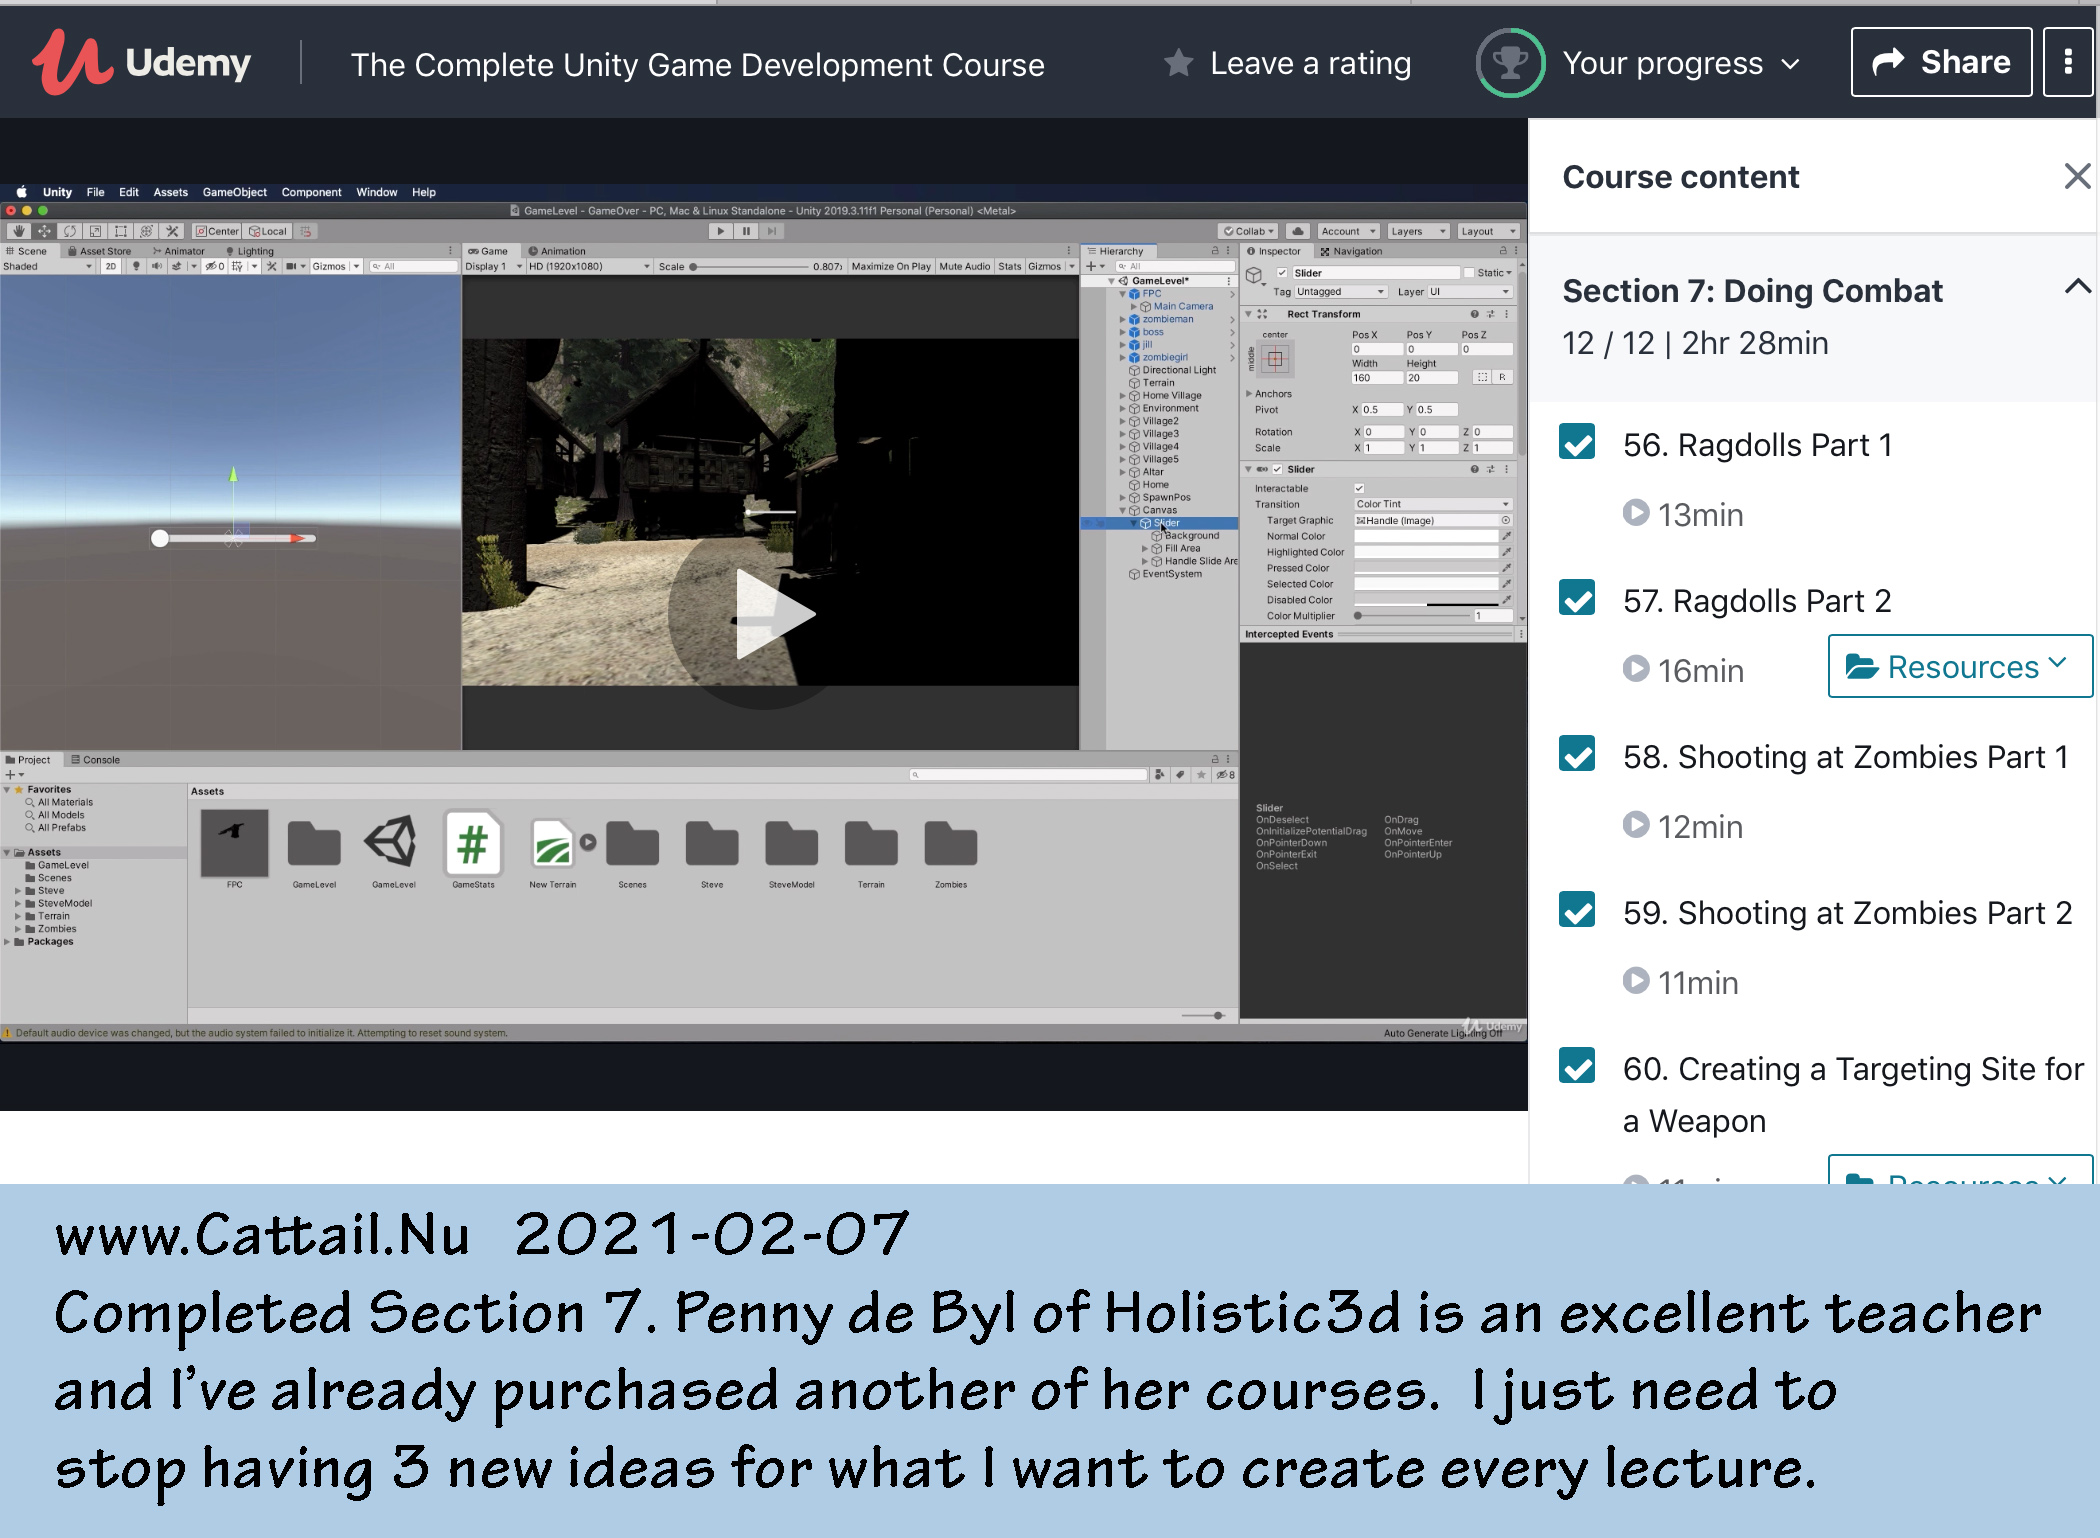Viewport: 2100px width, 1538px height.
Task: Uncheck lecture 56 Ragdolls Part 1 checkbox
Action: pos(1577,442)
